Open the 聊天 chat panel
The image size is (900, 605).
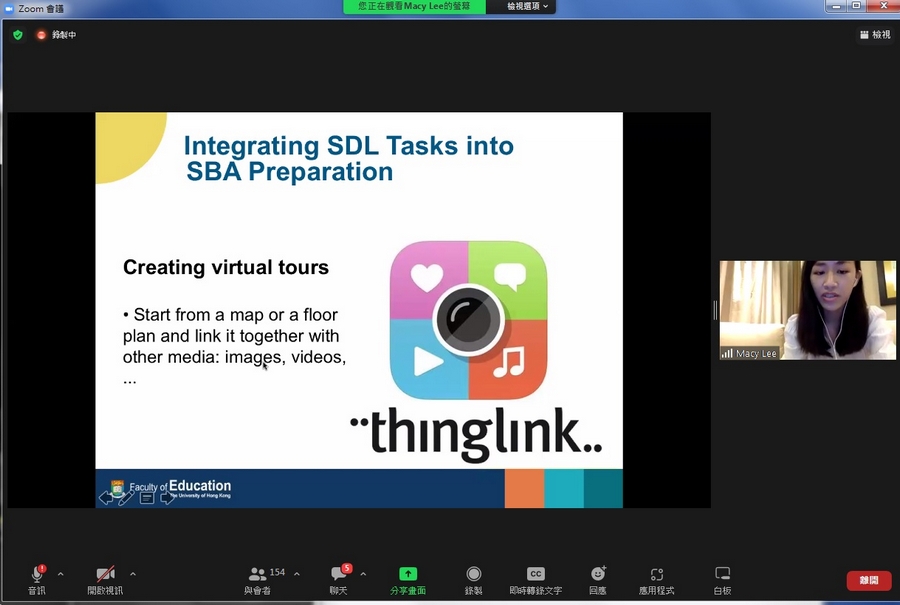339,580
